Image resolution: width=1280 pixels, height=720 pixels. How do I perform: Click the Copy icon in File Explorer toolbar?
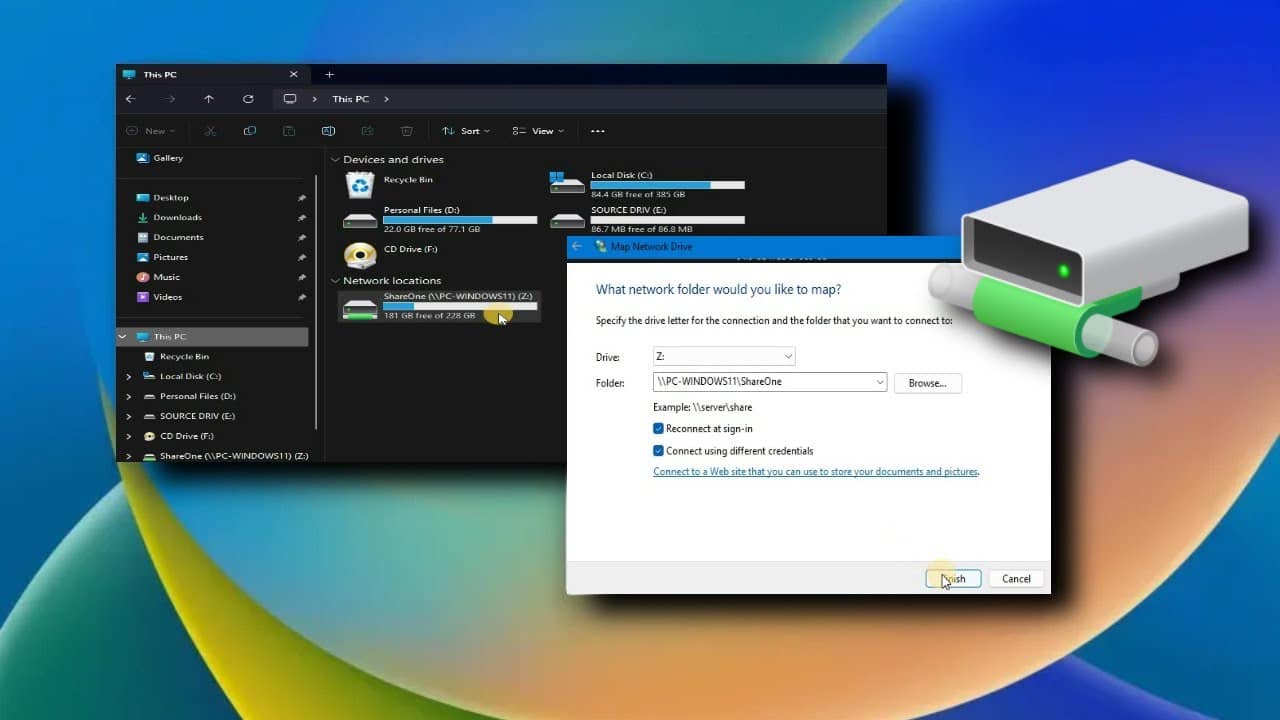(x=249, y=131)
